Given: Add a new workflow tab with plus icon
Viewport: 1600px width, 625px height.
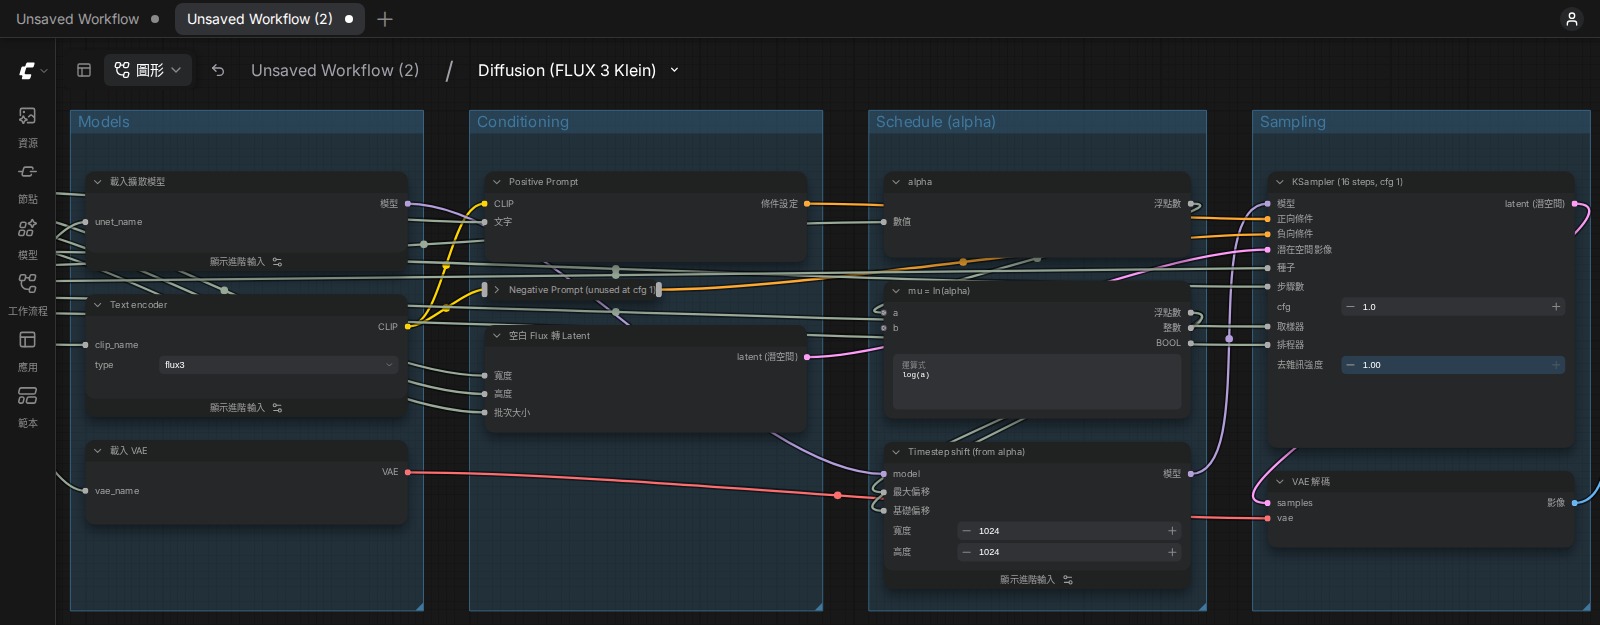Looking at the screenshot, I should click(x=385, y=19).
